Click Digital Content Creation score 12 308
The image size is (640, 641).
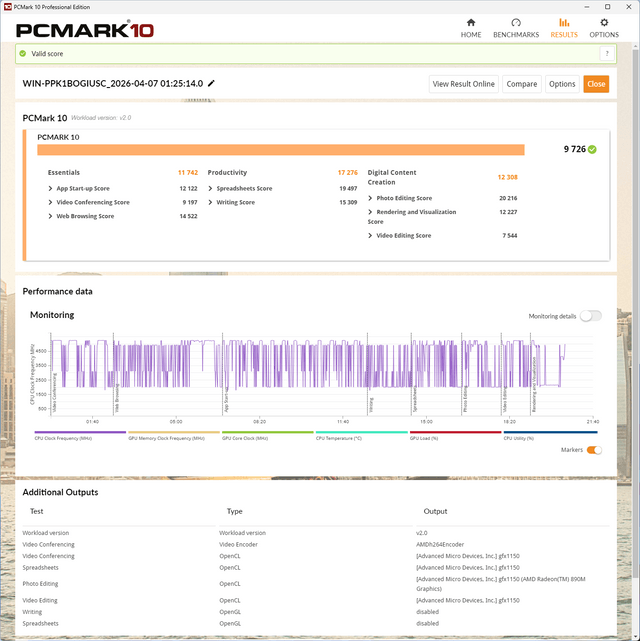click(x=507, y=177)
